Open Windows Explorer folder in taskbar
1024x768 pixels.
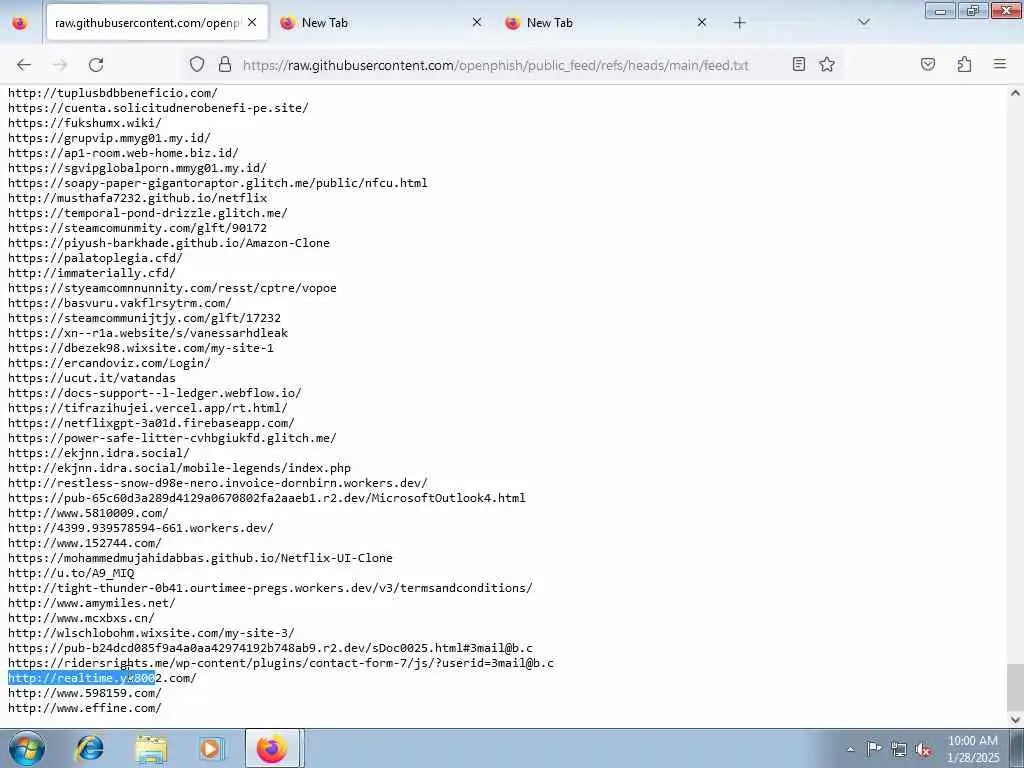[151, 749]
